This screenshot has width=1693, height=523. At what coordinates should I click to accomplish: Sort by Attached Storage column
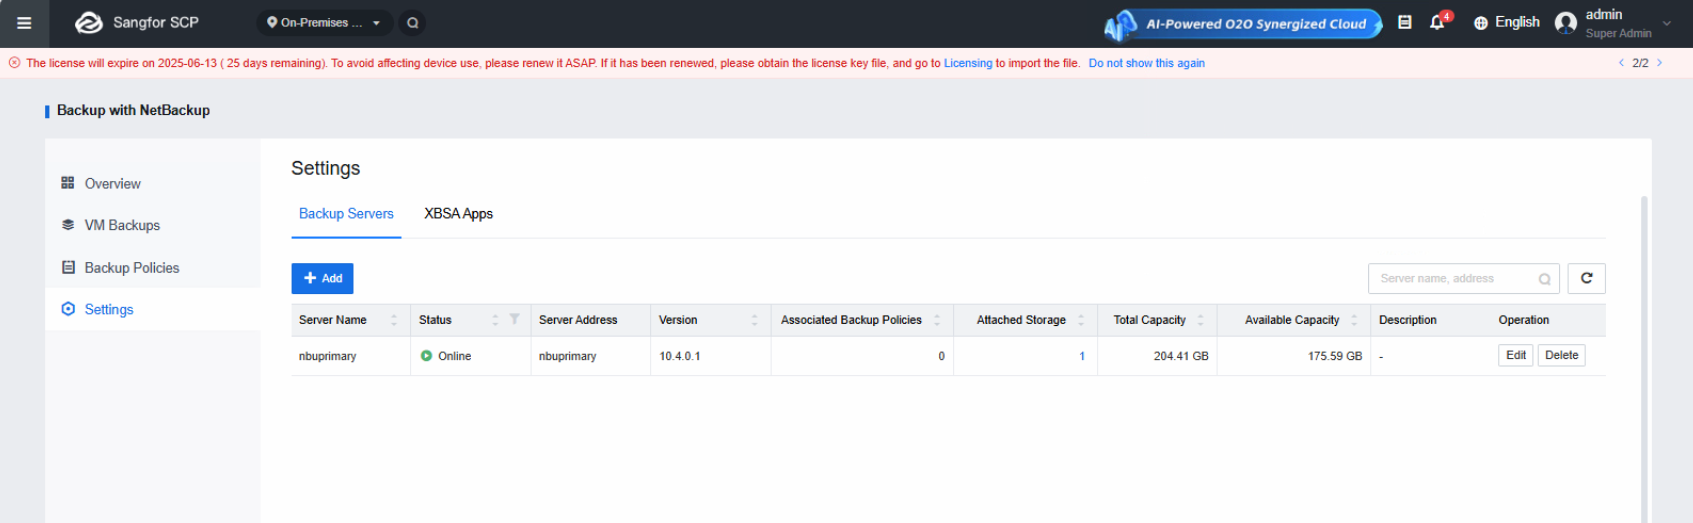(1081, 320)
